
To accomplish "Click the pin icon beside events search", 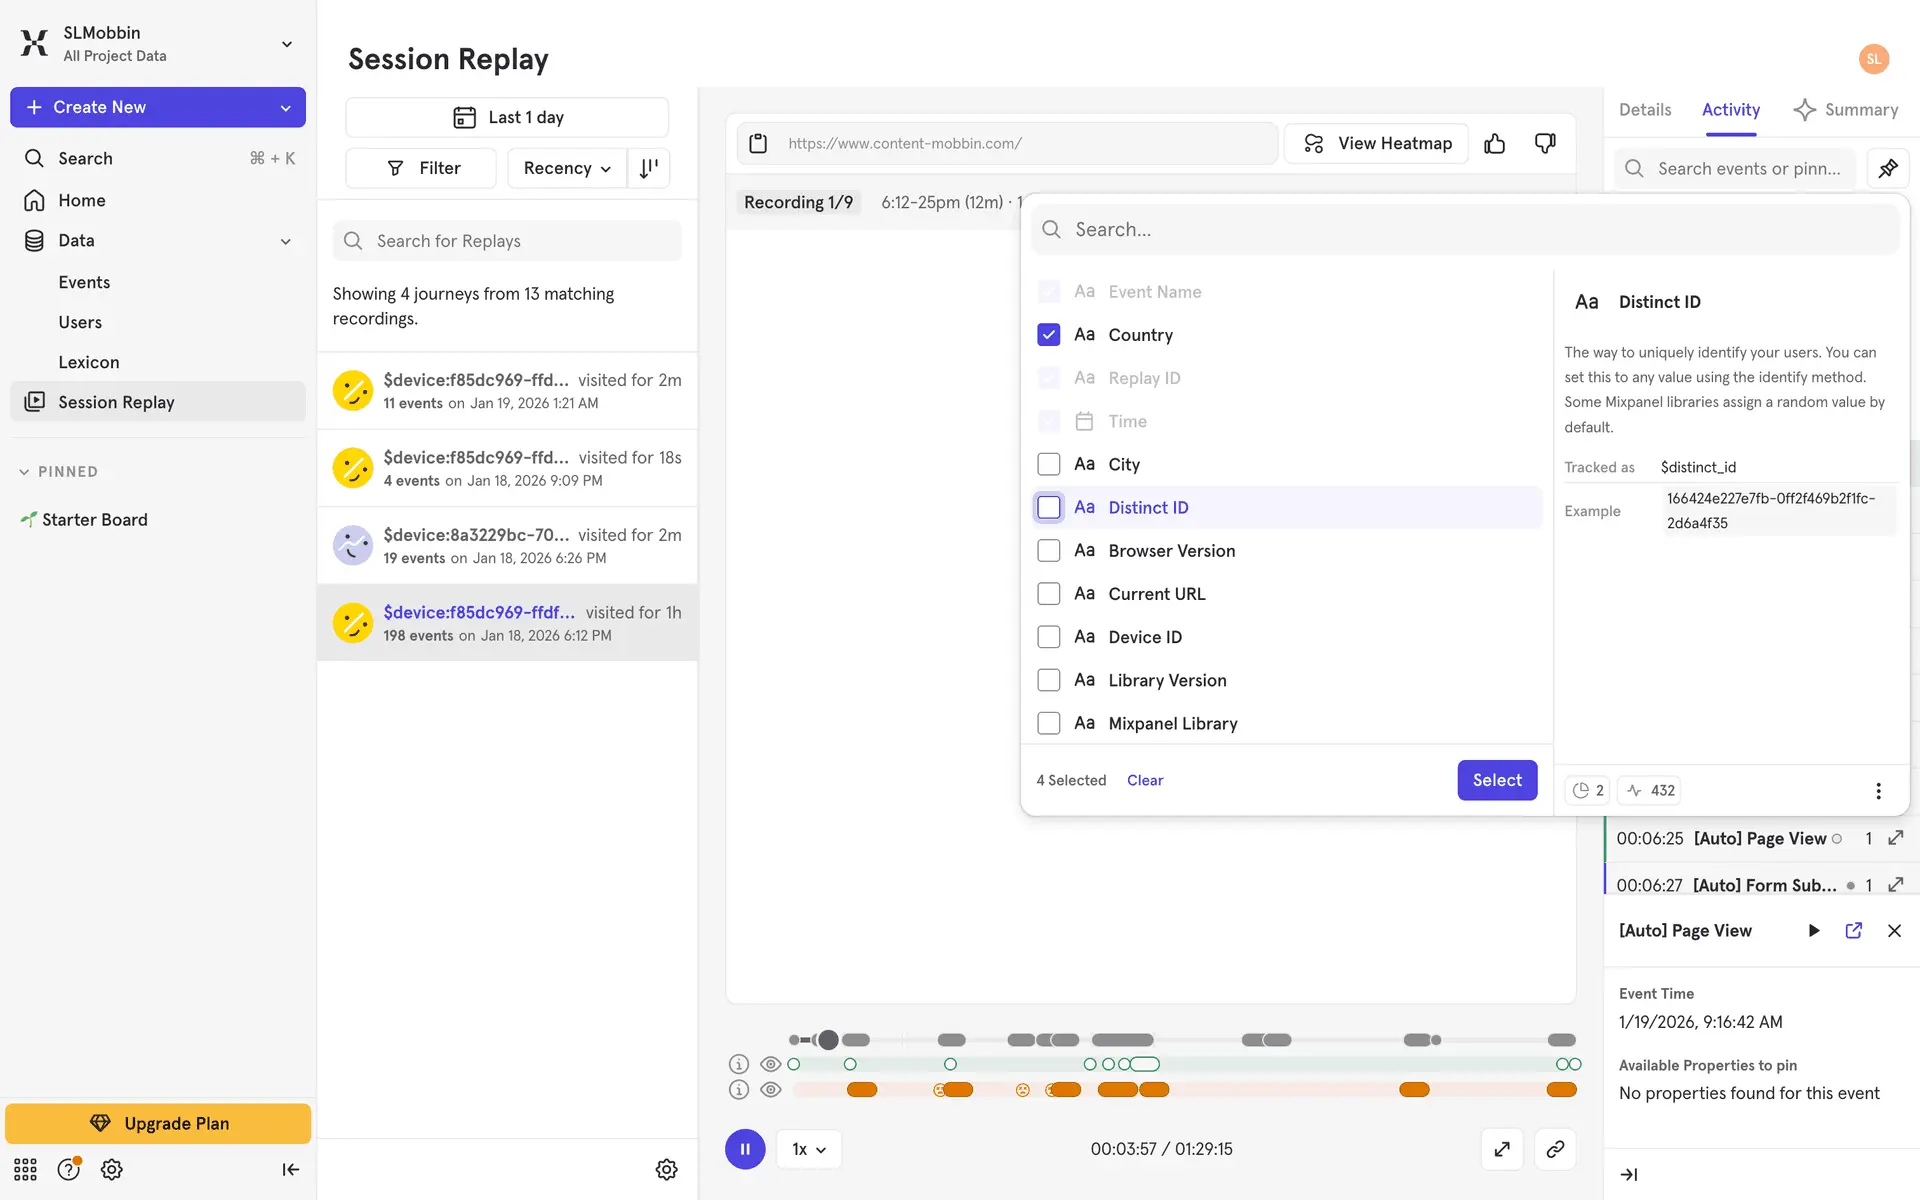I will (1888, 168).
